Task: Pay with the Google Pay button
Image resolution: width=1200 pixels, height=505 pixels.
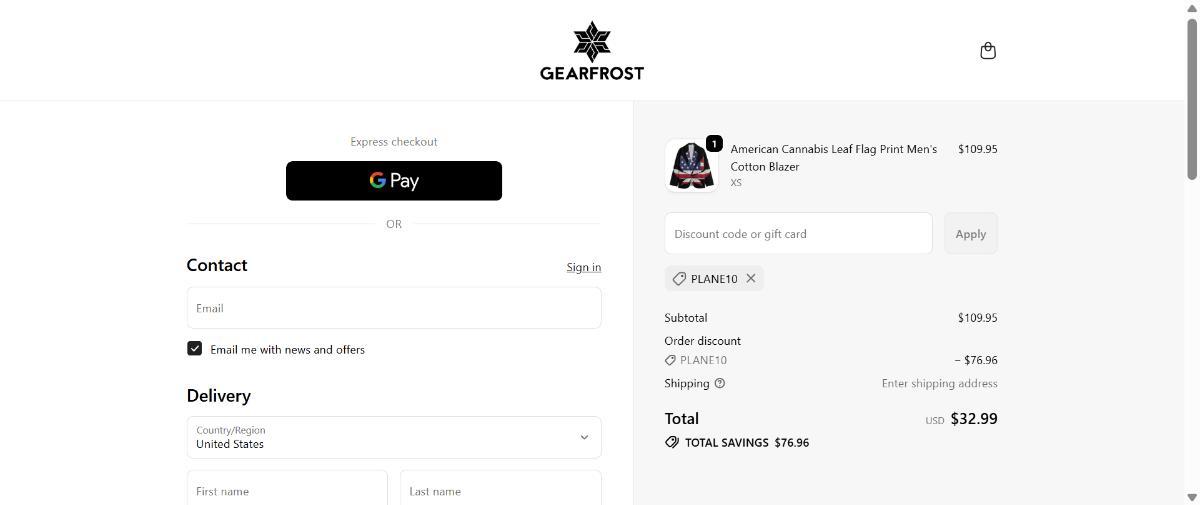Action: coord(394,181)
